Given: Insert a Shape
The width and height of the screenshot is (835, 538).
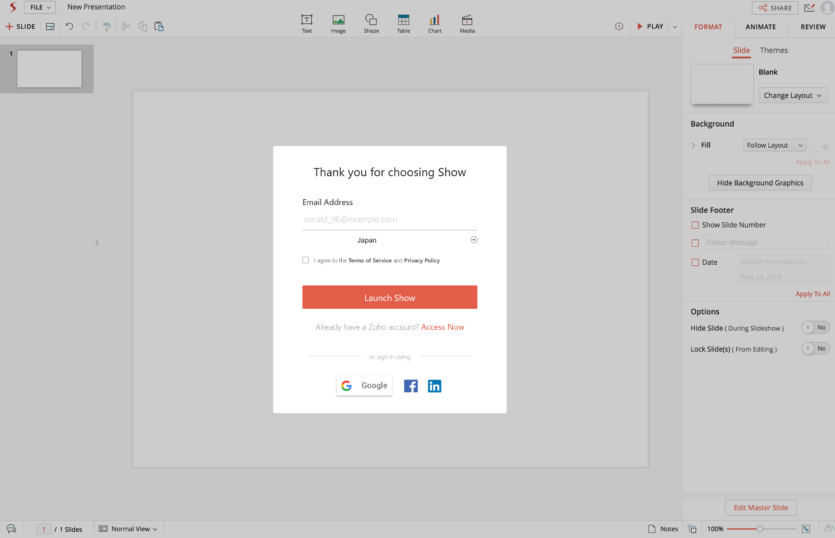Looking at the screenshot, I should coord(371,23).
